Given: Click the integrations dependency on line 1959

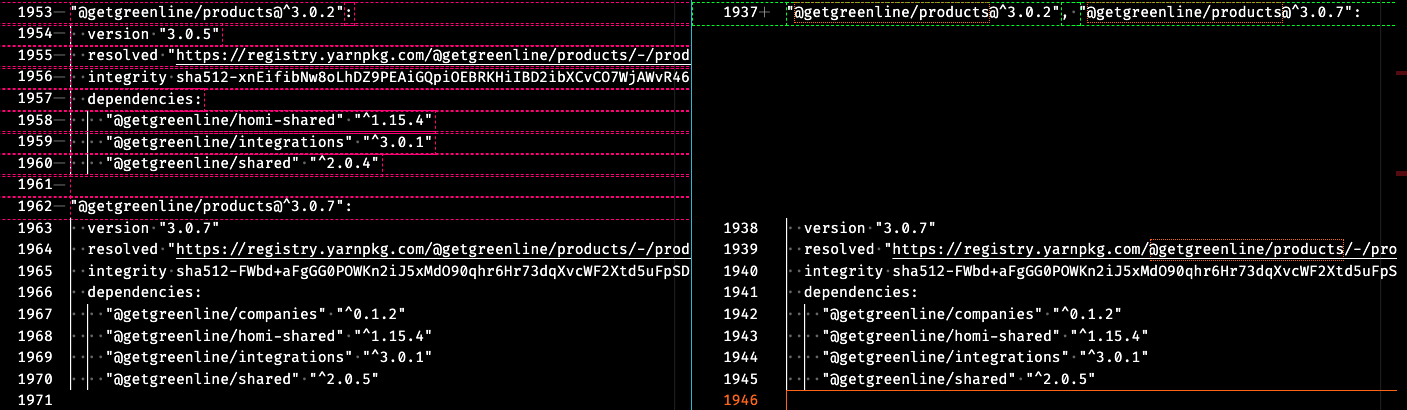Looking at the screenshot, I should point(270,142).
